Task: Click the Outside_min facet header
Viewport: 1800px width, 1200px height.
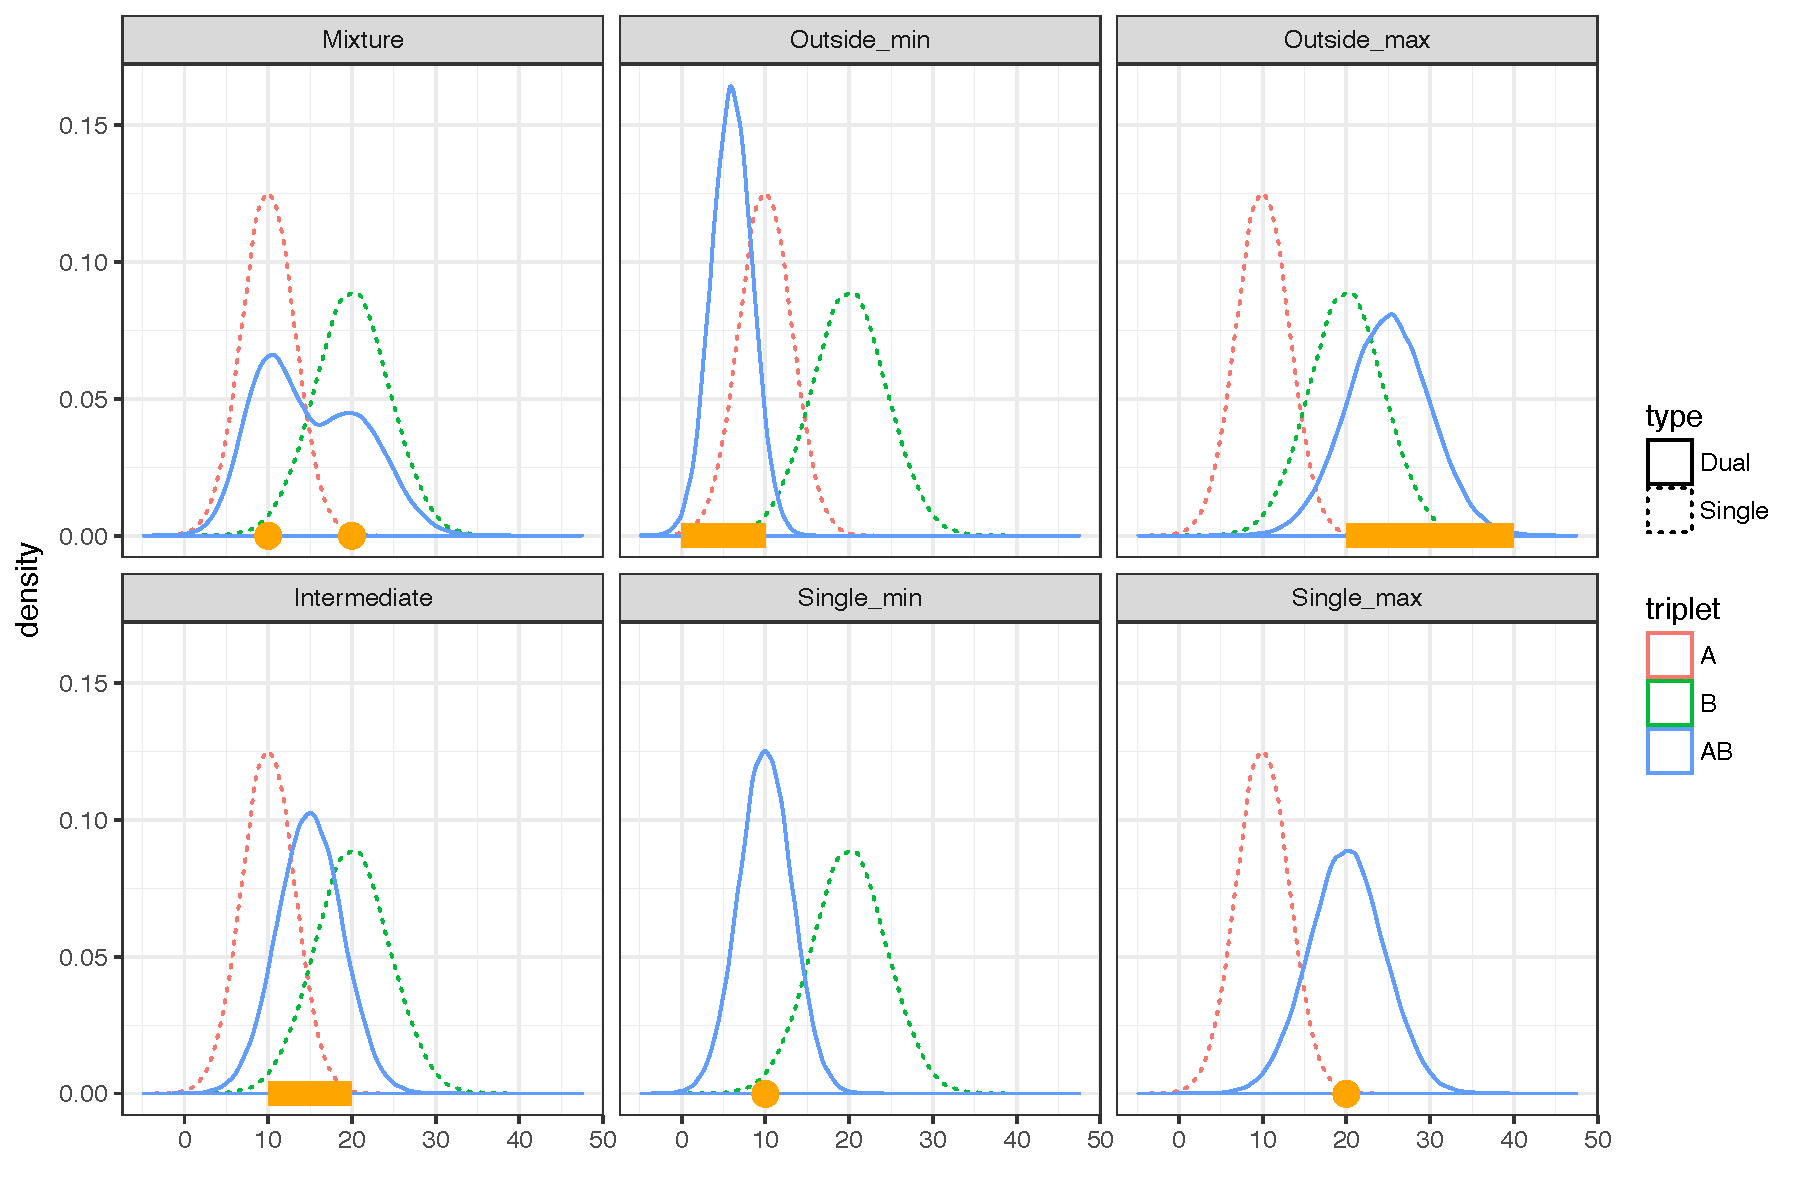Action: coord(860,40)
